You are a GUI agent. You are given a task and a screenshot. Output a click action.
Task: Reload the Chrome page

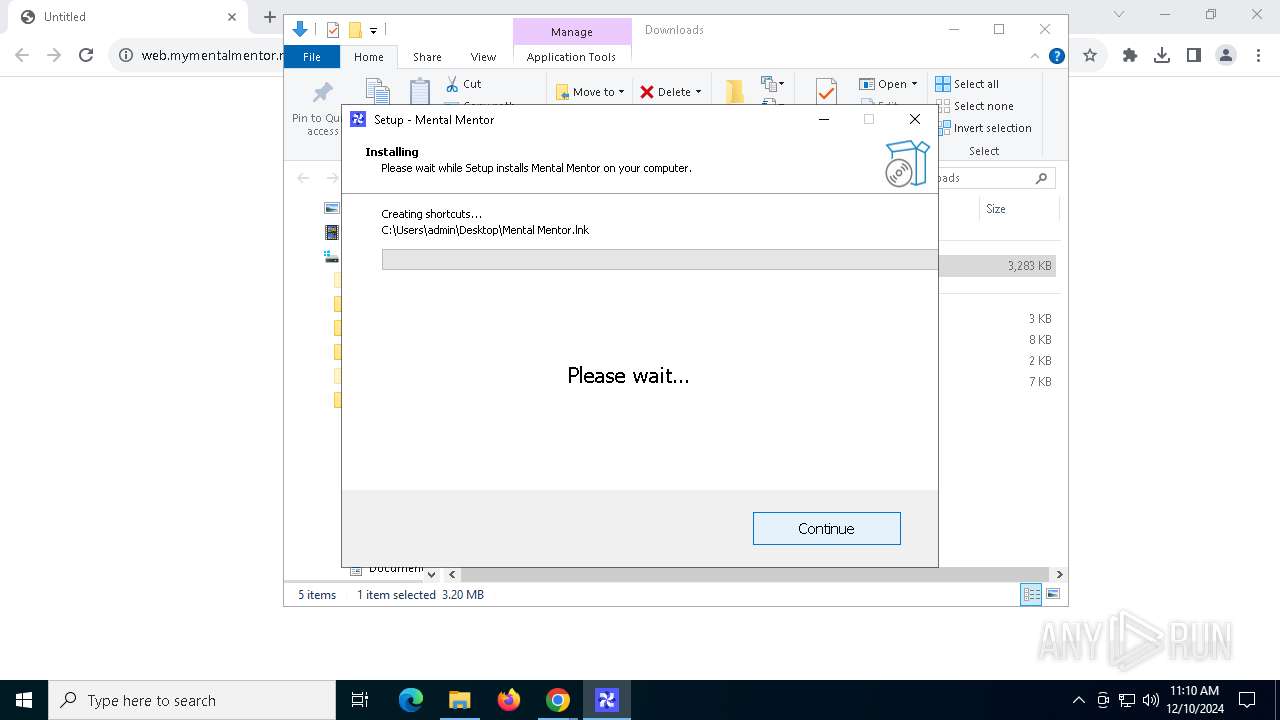(86, 55)
